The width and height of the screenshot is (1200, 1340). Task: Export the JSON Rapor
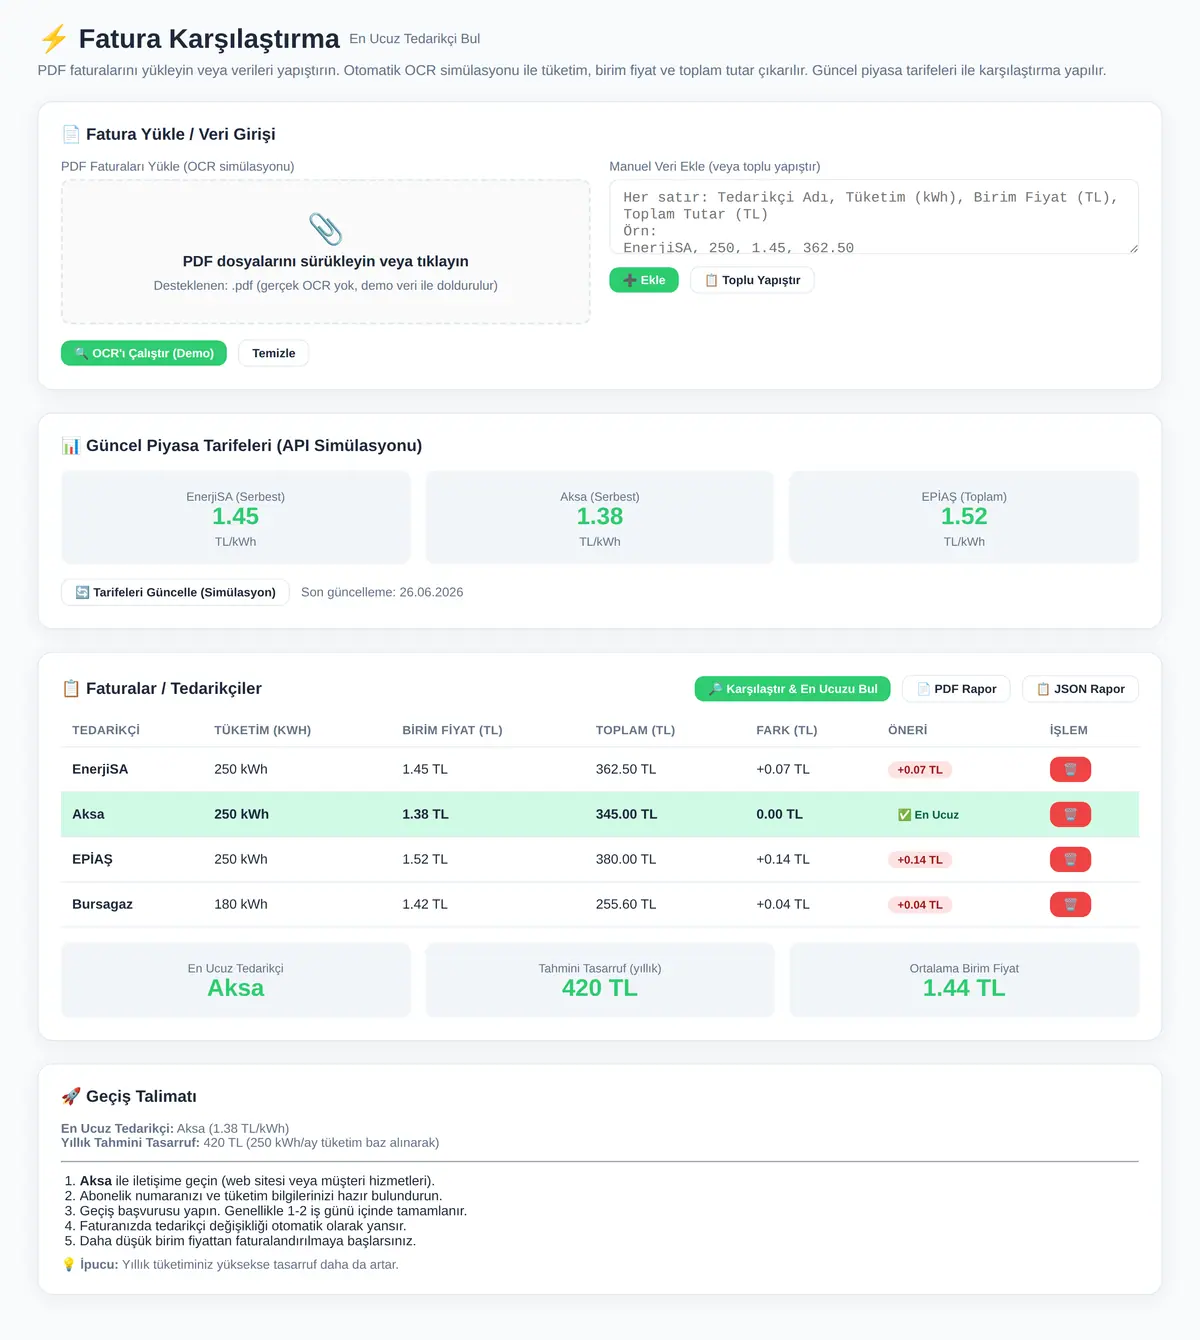tap(1080, 689)
